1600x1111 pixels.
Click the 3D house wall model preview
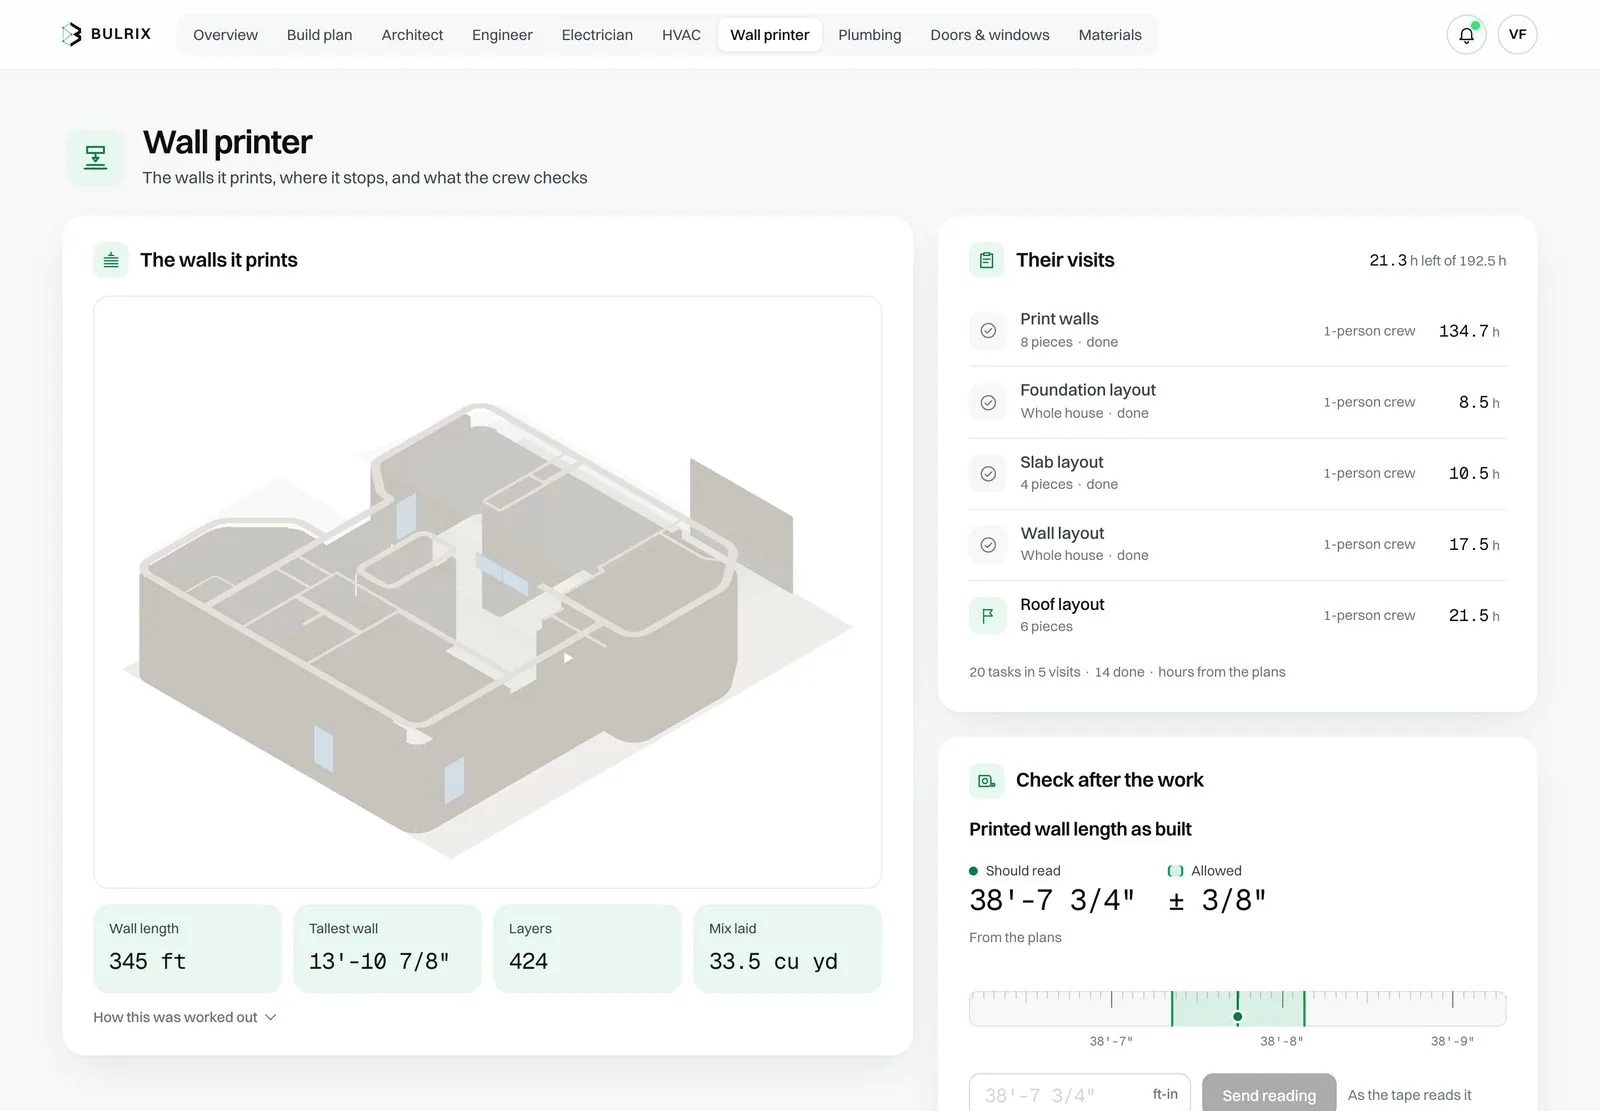coord(488,592)
